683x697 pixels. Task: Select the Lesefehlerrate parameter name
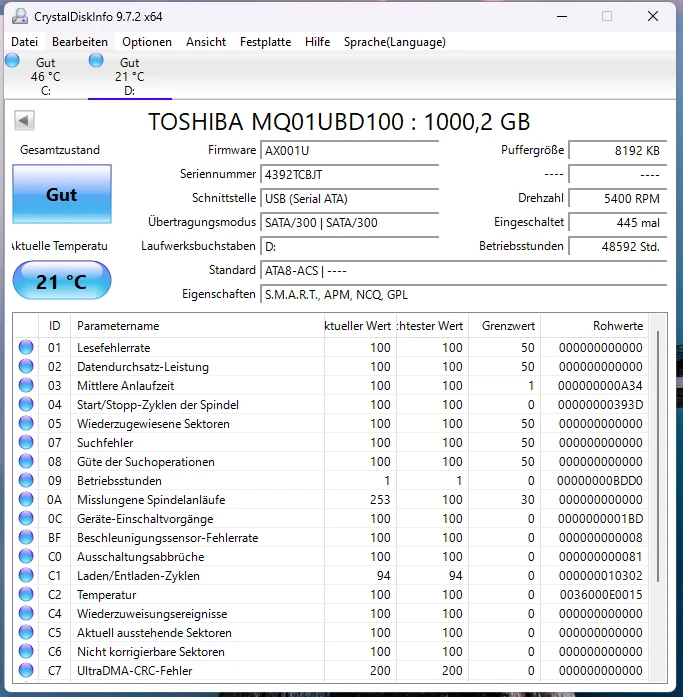pyautogui.click(x=114, y=348)
